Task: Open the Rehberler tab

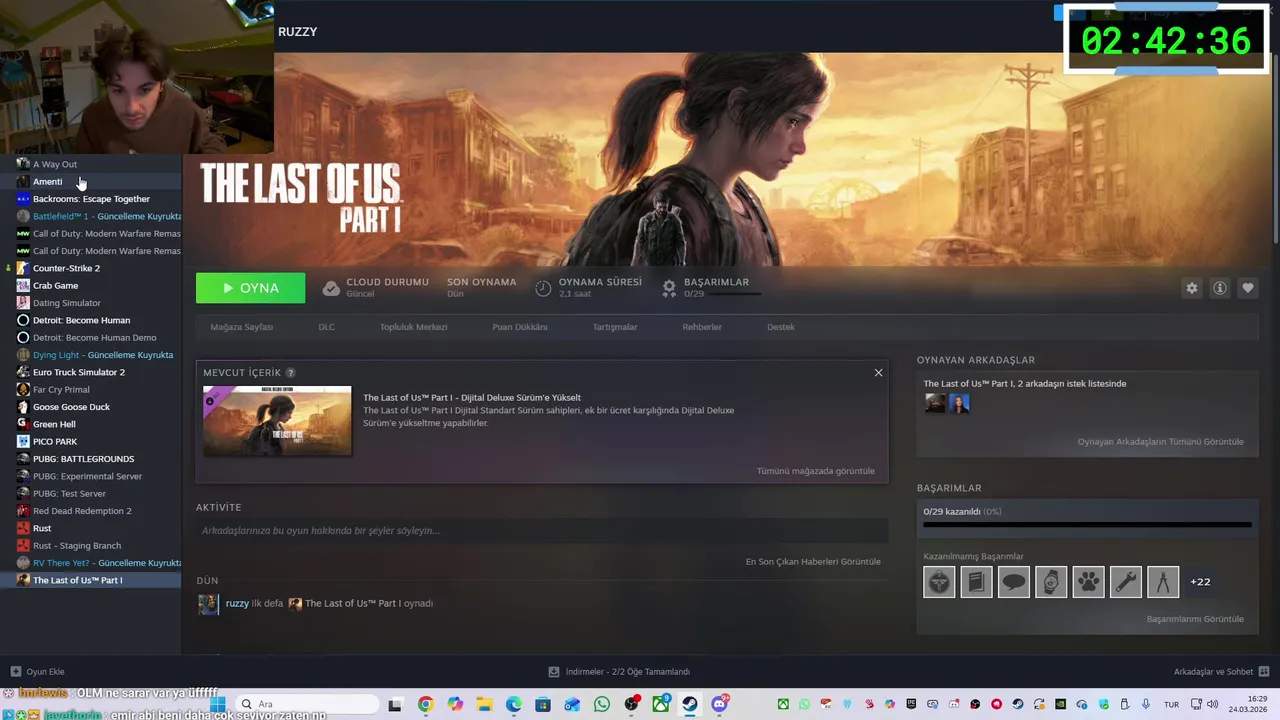Action: coord(702,327)
